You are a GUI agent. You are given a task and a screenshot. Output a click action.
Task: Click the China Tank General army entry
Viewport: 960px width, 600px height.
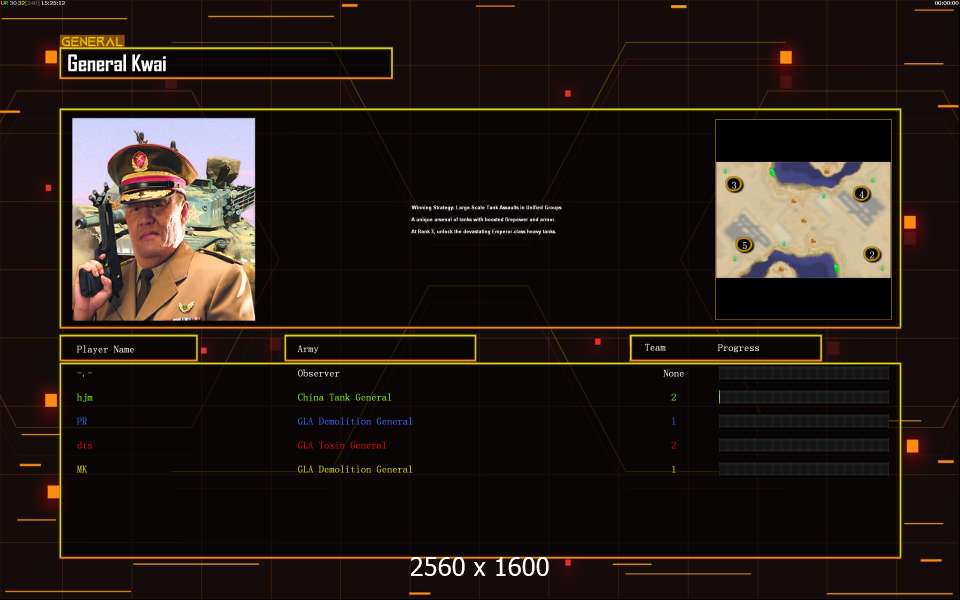point(344,398)
